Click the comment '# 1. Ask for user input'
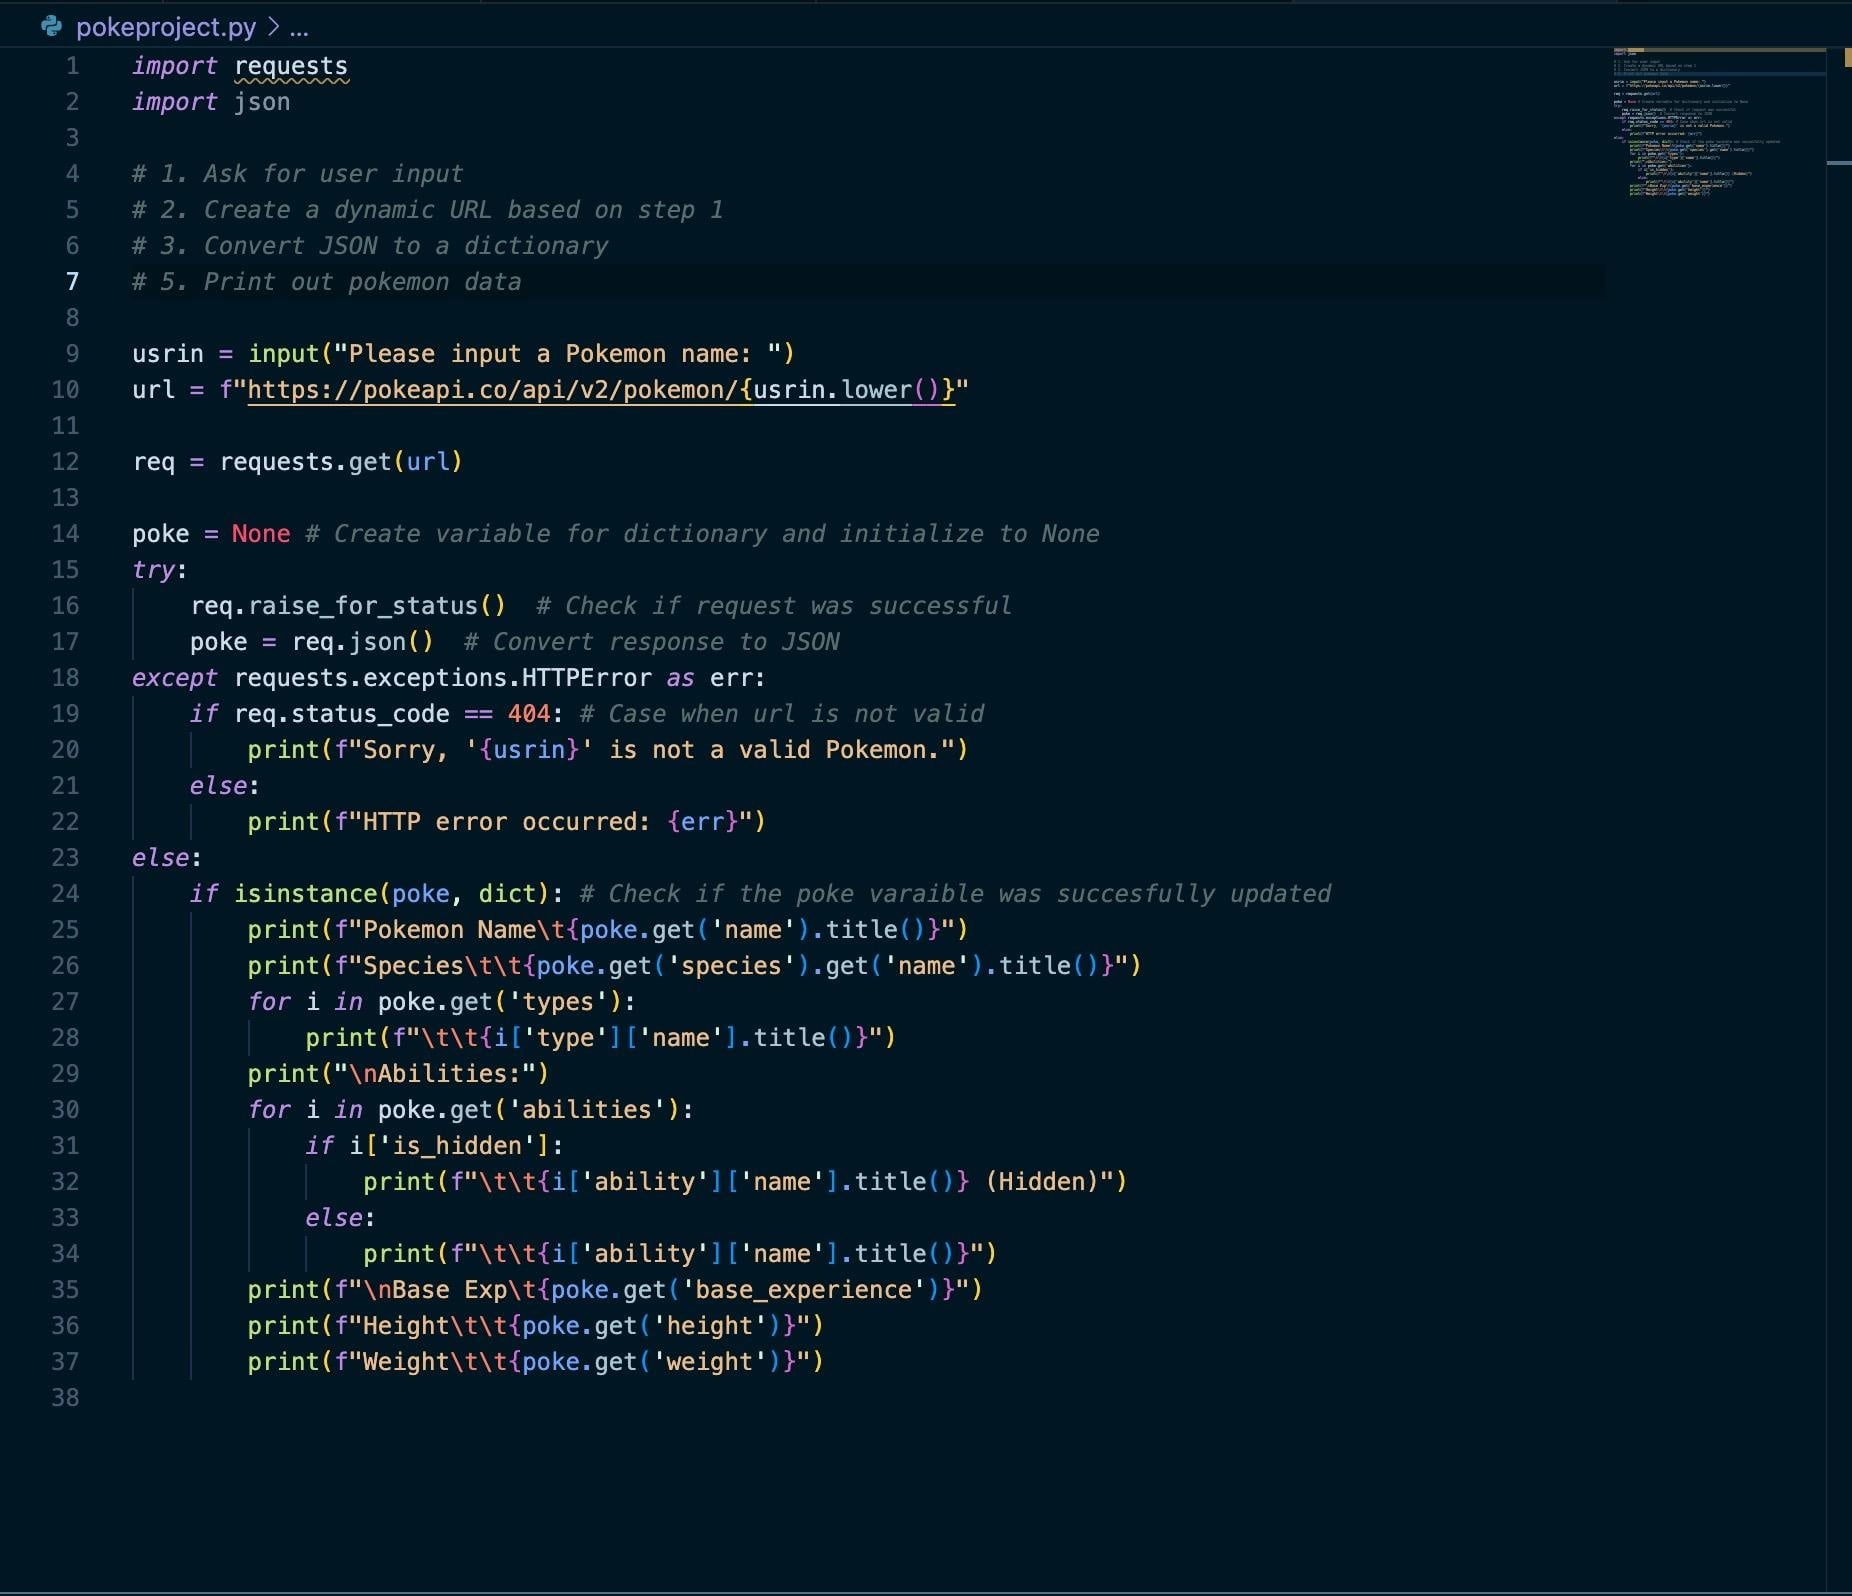This screenshot has width=1852, height=1596. pos(298,174)
